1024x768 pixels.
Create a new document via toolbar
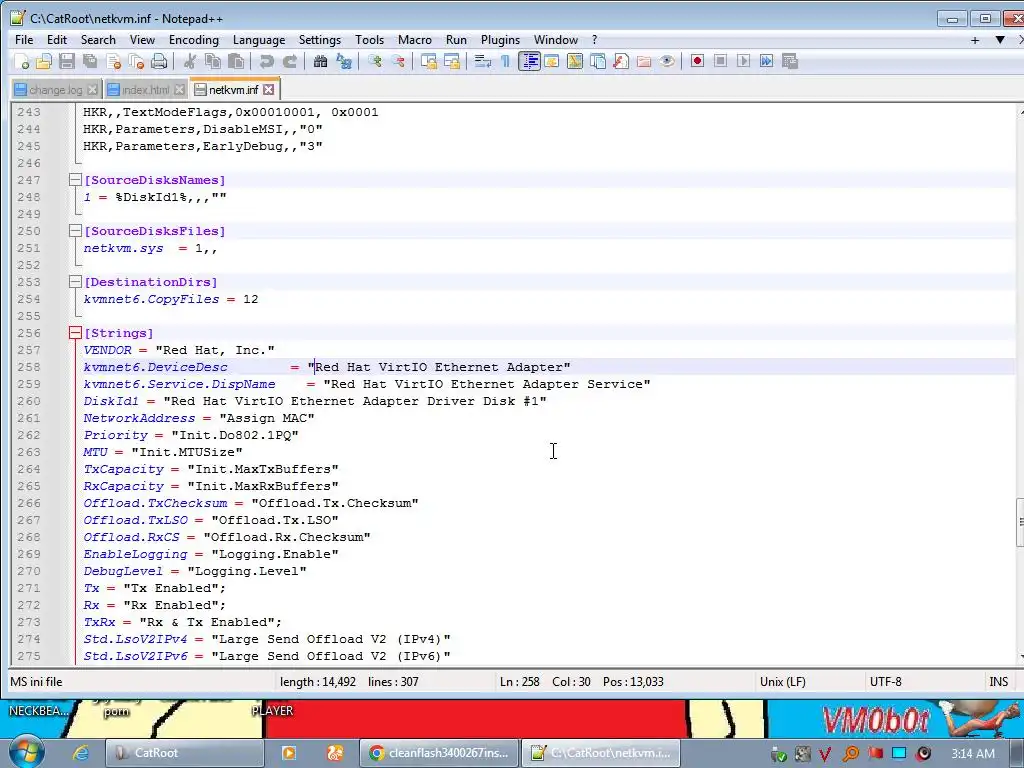tap(21, 61)
